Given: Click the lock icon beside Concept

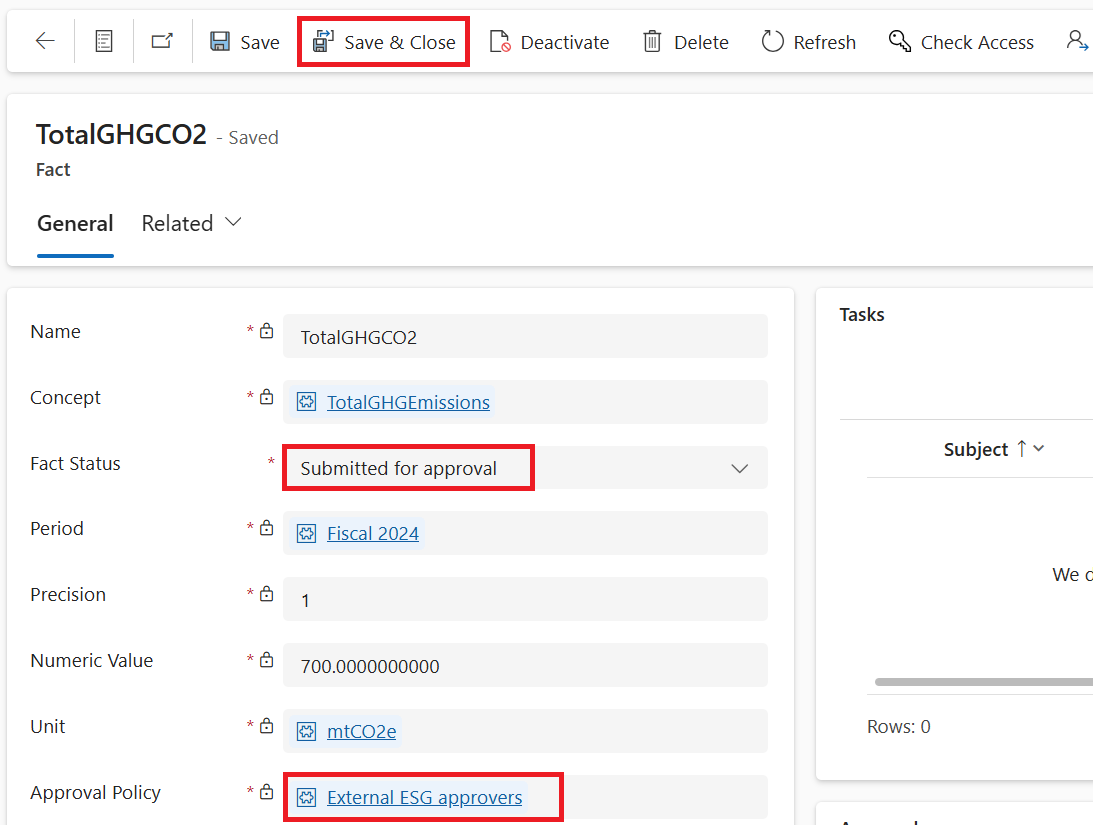Looking at the screenshot, I should point(266,396).
